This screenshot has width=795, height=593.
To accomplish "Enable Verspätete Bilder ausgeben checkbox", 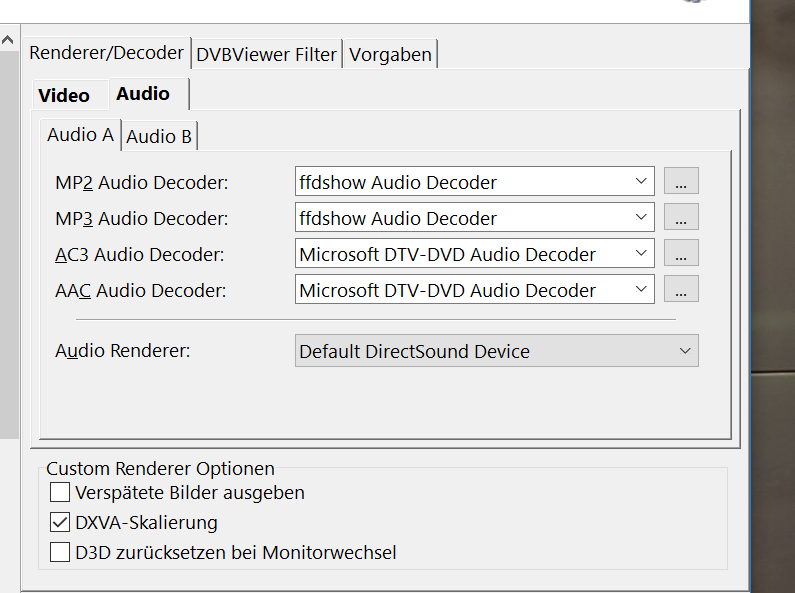I will 61,492.
